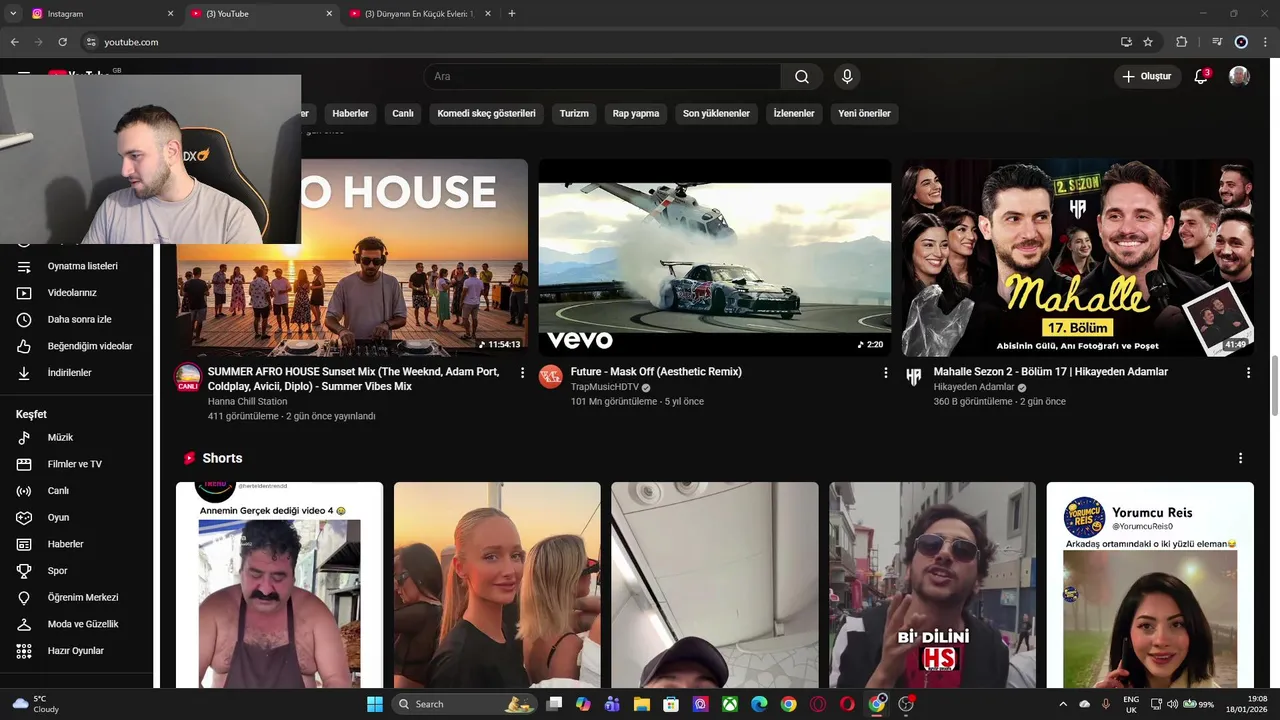Select the Son yüklenenler chip
1280x720 pixels.
click(x=716, y=114)
